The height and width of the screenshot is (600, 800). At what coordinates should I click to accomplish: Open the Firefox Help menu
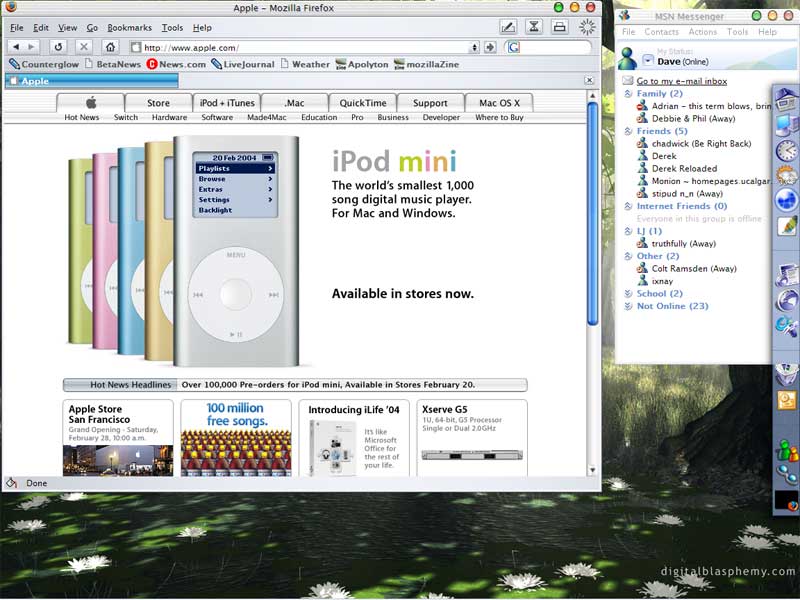click(202, 28)
